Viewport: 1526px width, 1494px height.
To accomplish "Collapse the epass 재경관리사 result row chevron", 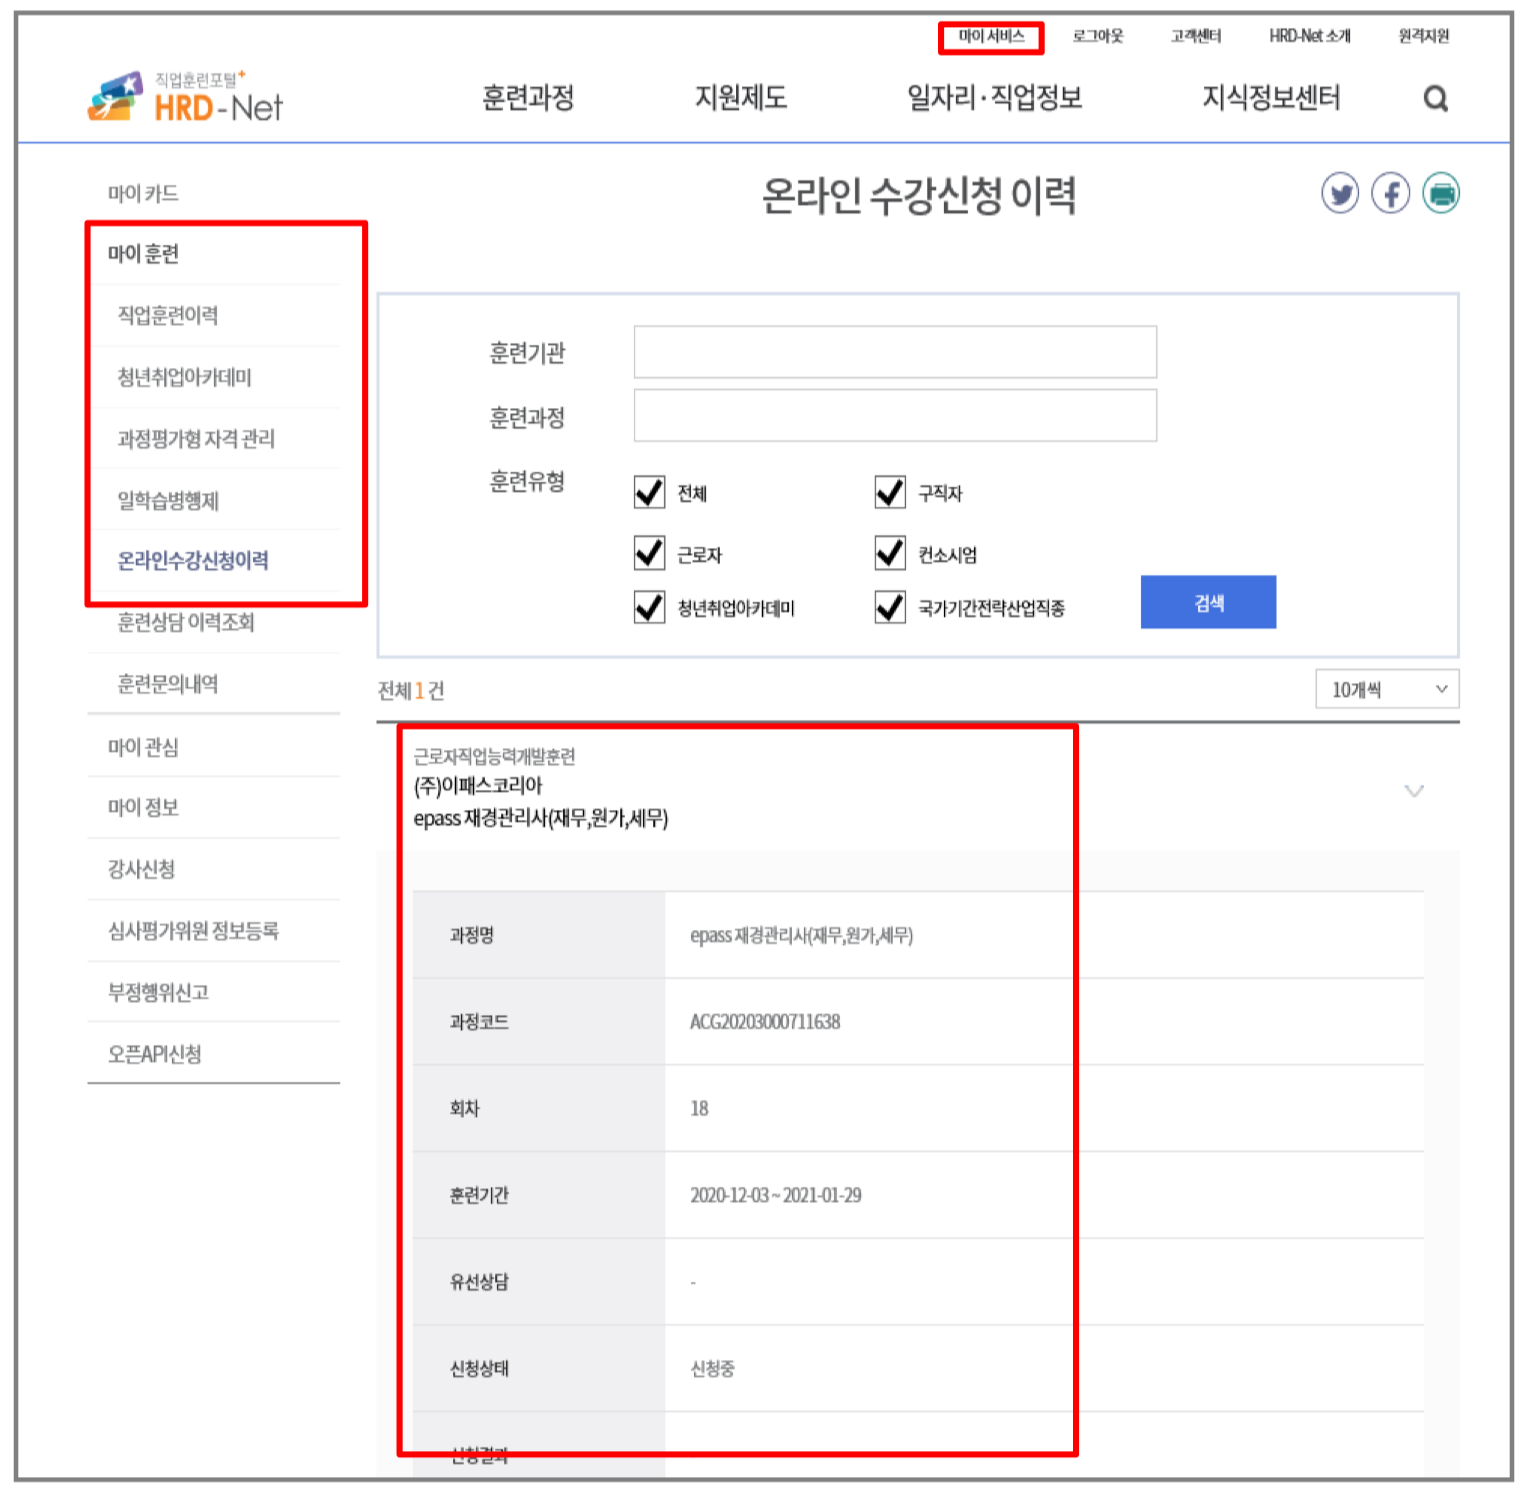I will pyautogui.click(x=1414, y=791).
